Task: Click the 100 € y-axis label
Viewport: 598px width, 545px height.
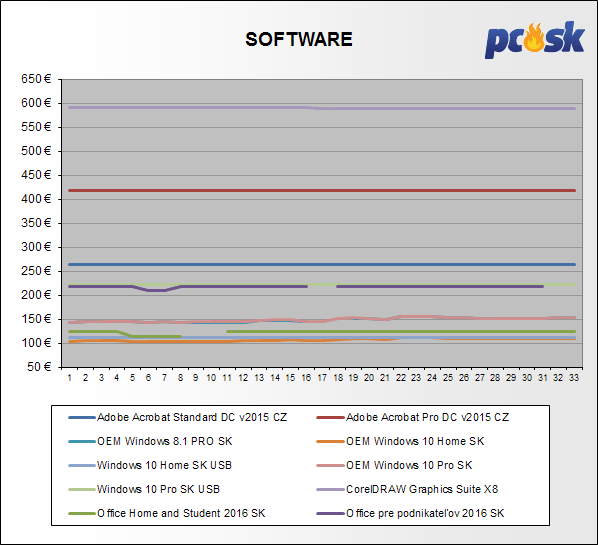Action: [x=36, y=343]
